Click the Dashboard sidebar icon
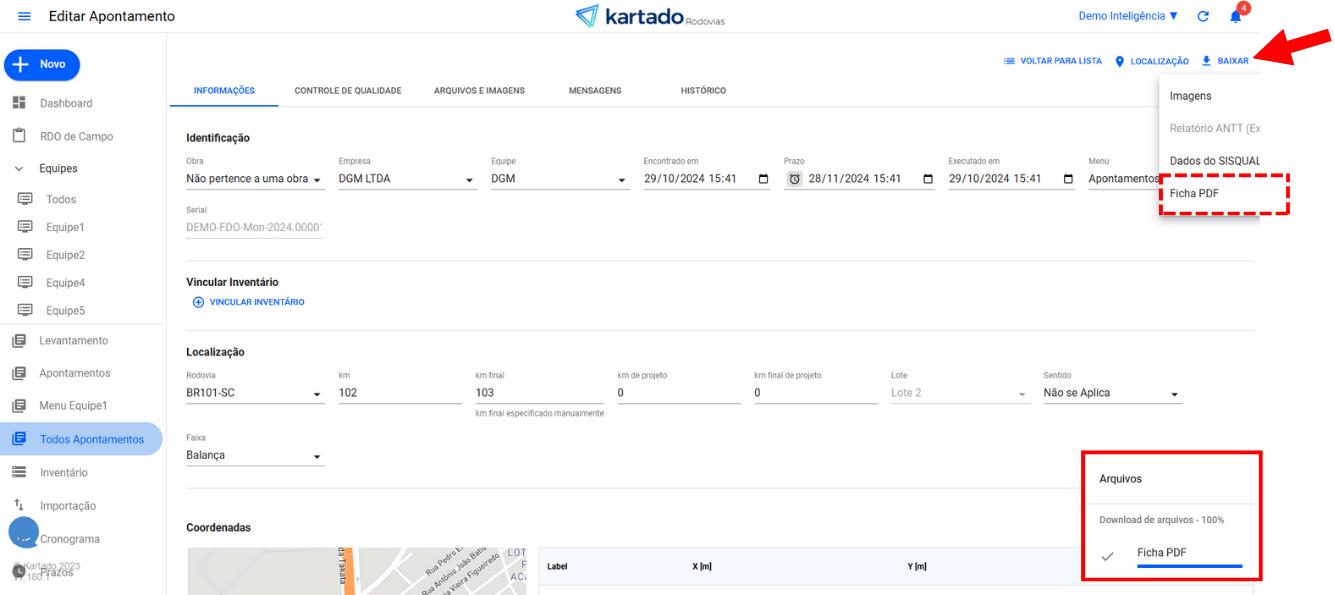Viewport: 1335px width, 595px height. point(19,103)
